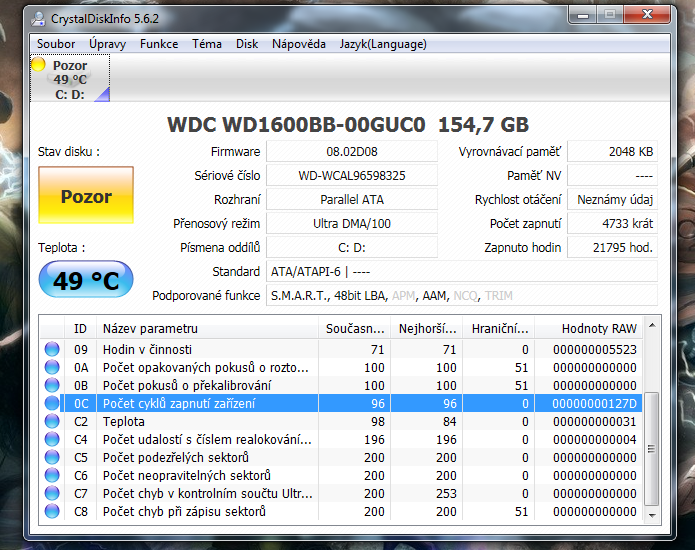Screen dimensions: 695x550
Task: Select row Počet chyb při zápisu sektorů
Action: [340, 511]
